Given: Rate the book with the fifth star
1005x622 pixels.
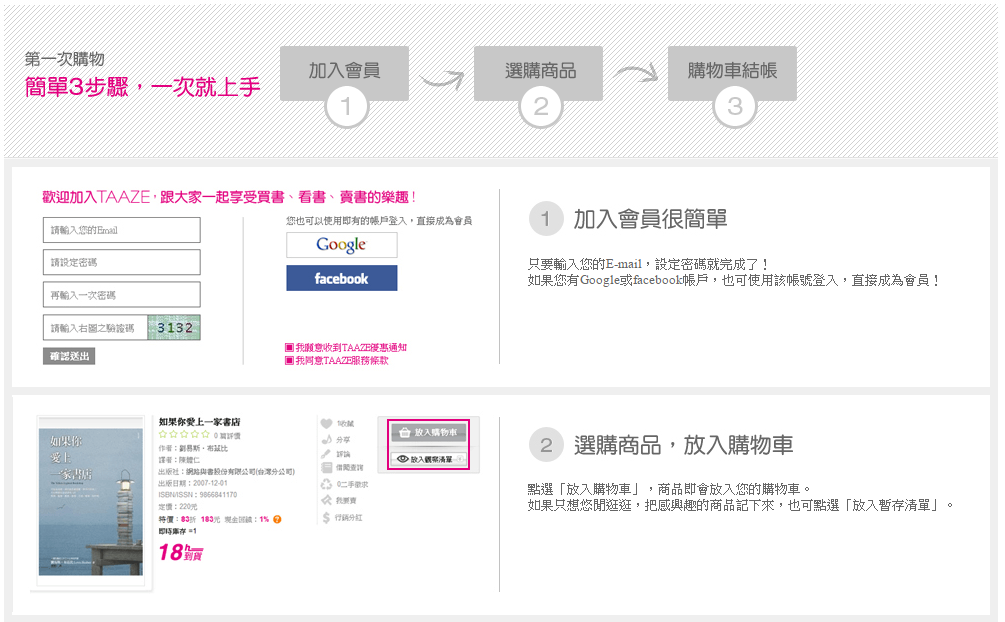Looking at the screenshot, I should pyautogui.click(x=205, y=435).
